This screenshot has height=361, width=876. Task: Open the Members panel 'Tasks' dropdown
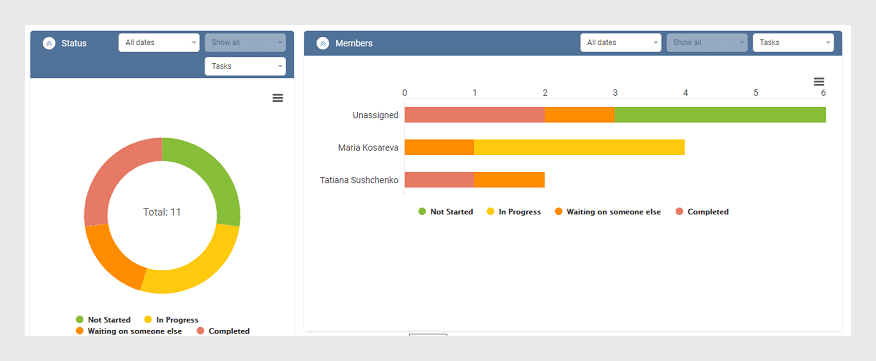point(793,42)
